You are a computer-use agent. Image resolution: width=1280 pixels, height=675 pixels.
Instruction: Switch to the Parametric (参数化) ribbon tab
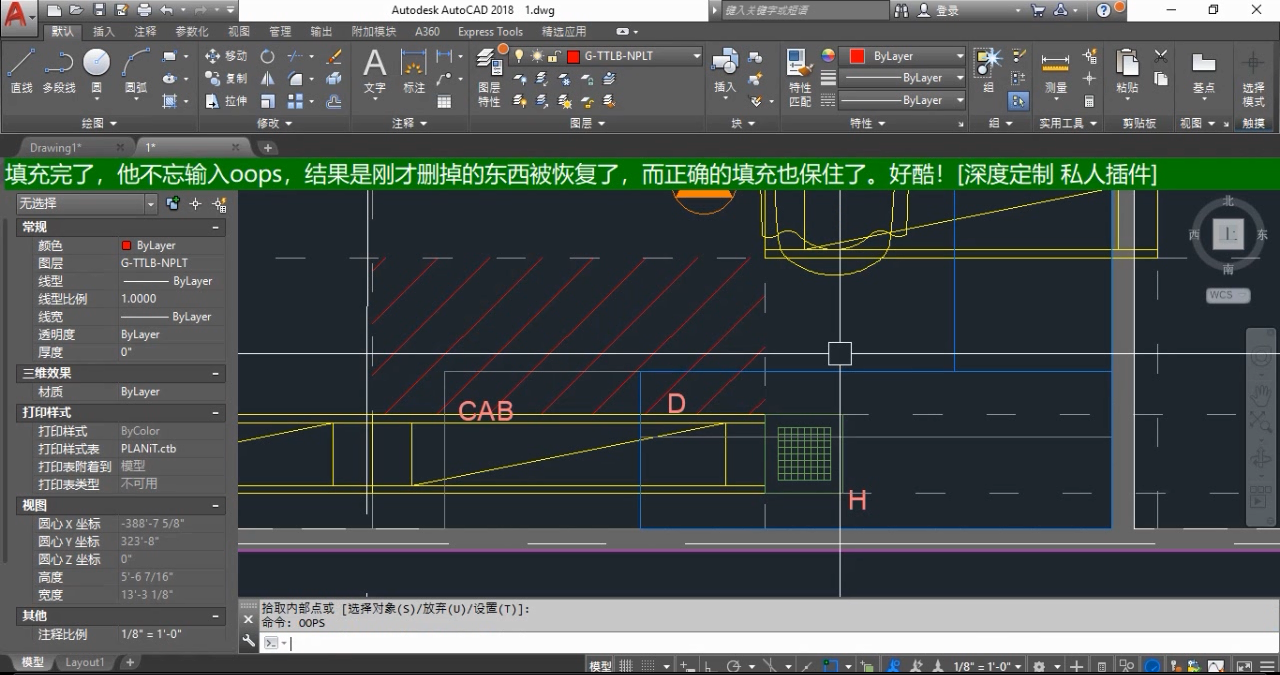[x=192, y=31]
